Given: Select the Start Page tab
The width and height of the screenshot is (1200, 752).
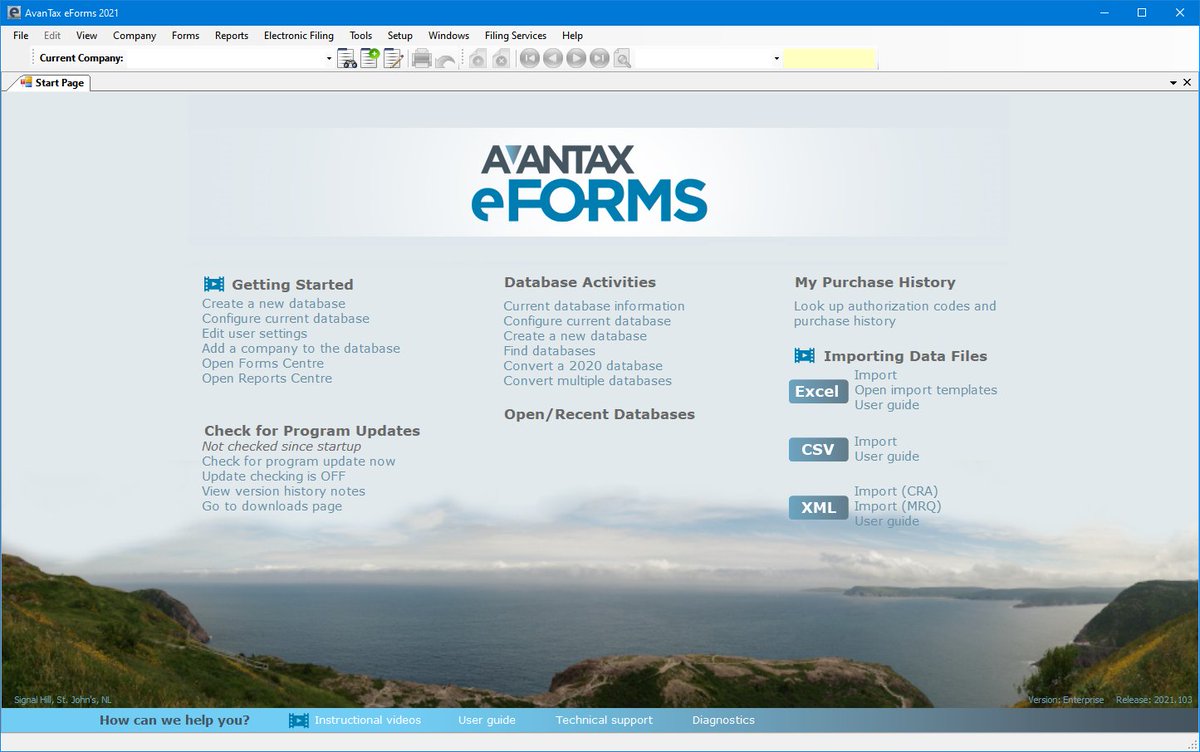Looking at the screenshot, I should [x=52, y=83].
